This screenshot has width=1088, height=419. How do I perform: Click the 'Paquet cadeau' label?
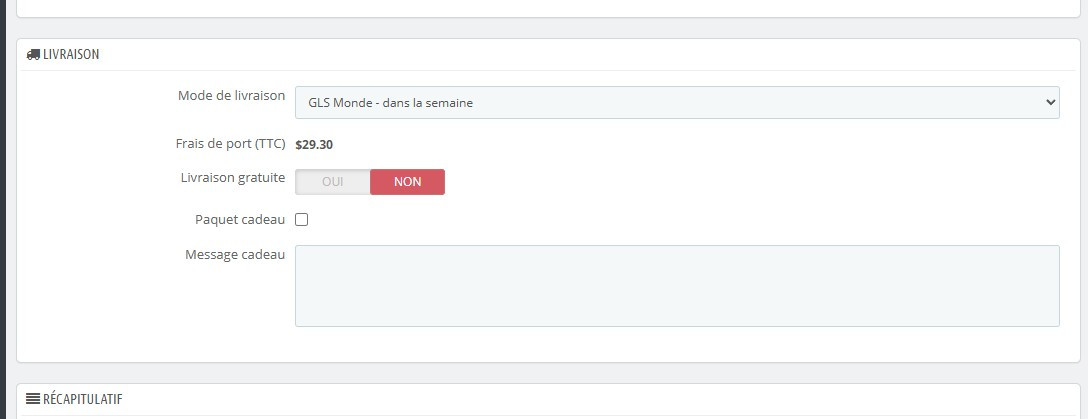pyautogui.click(x=240, y=219)
